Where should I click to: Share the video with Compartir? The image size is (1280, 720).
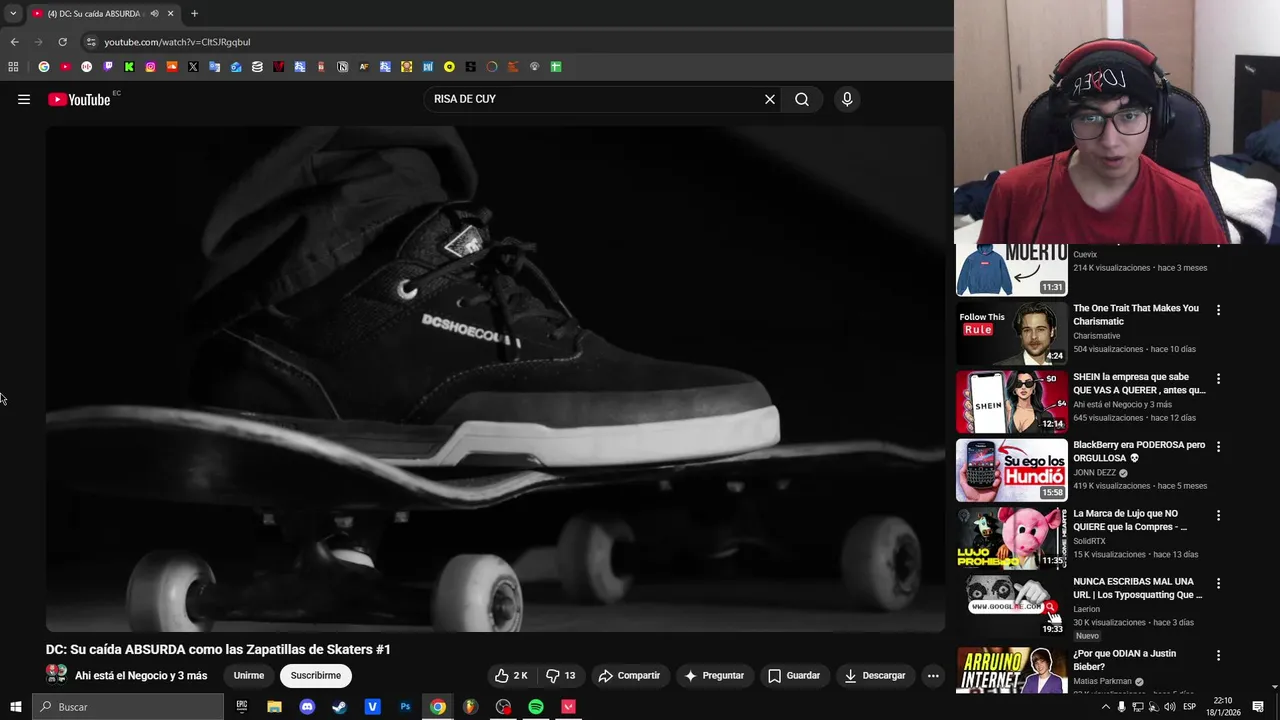point(629,676)
